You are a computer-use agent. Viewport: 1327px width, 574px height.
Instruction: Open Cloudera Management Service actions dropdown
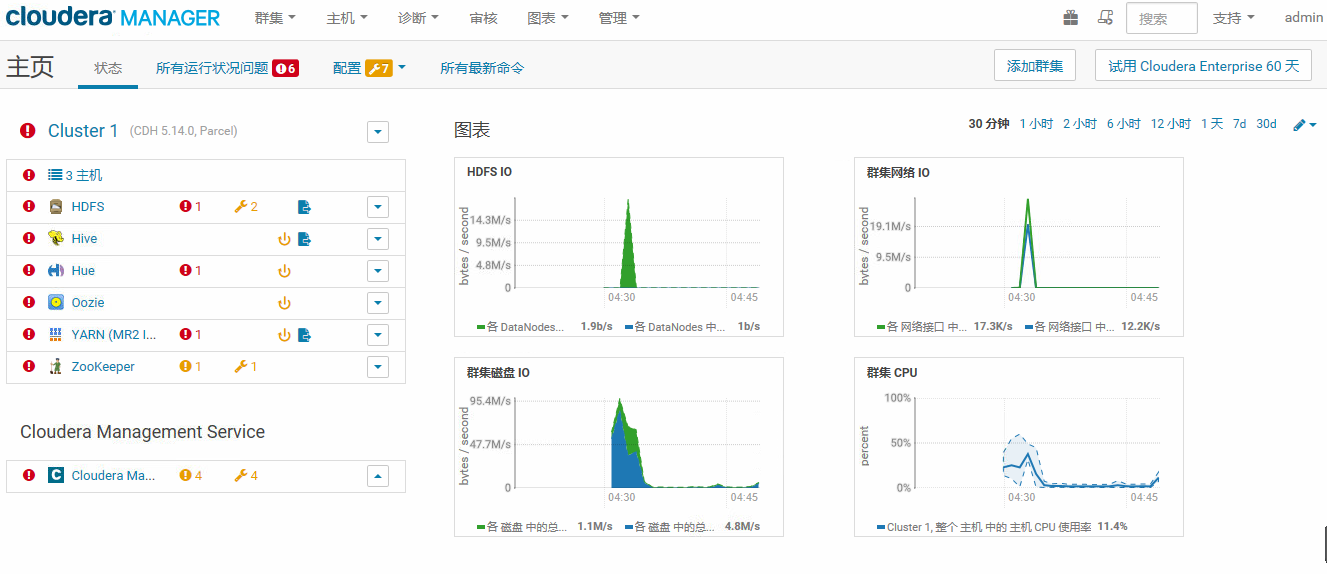377,476
